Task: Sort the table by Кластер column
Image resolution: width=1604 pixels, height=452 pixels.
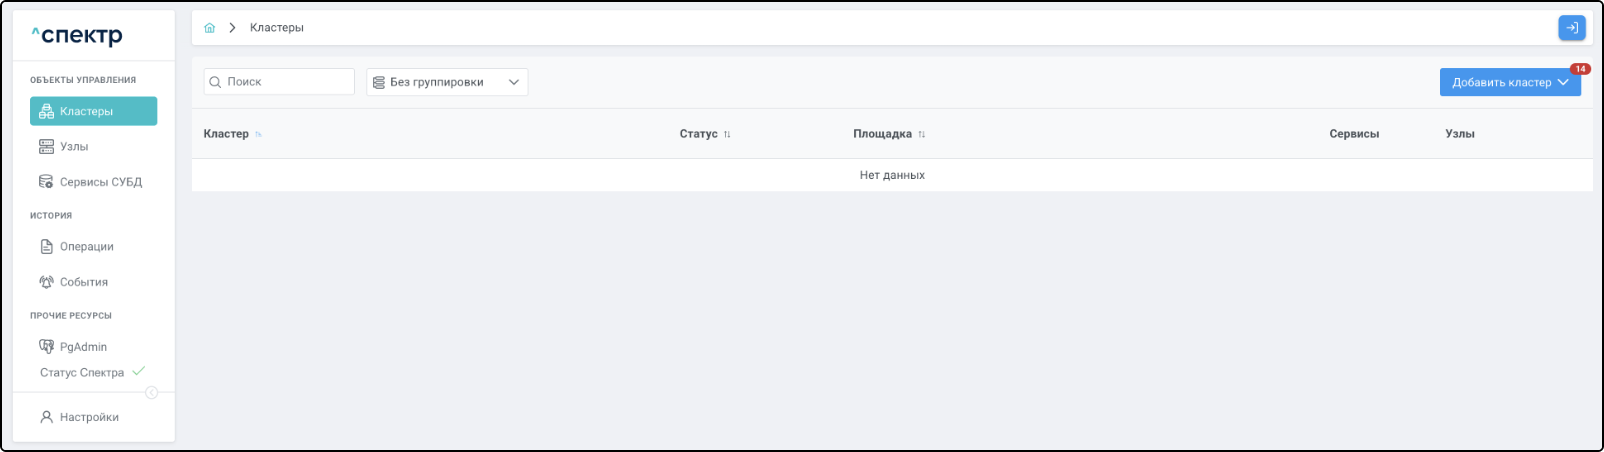Action: (x=258, y=134)
